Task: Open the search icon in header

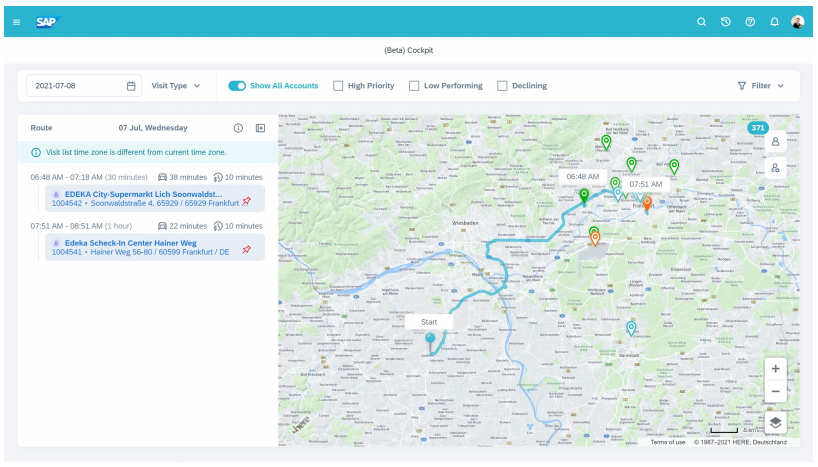Action: pyautogui.click(x=702, y=22)
